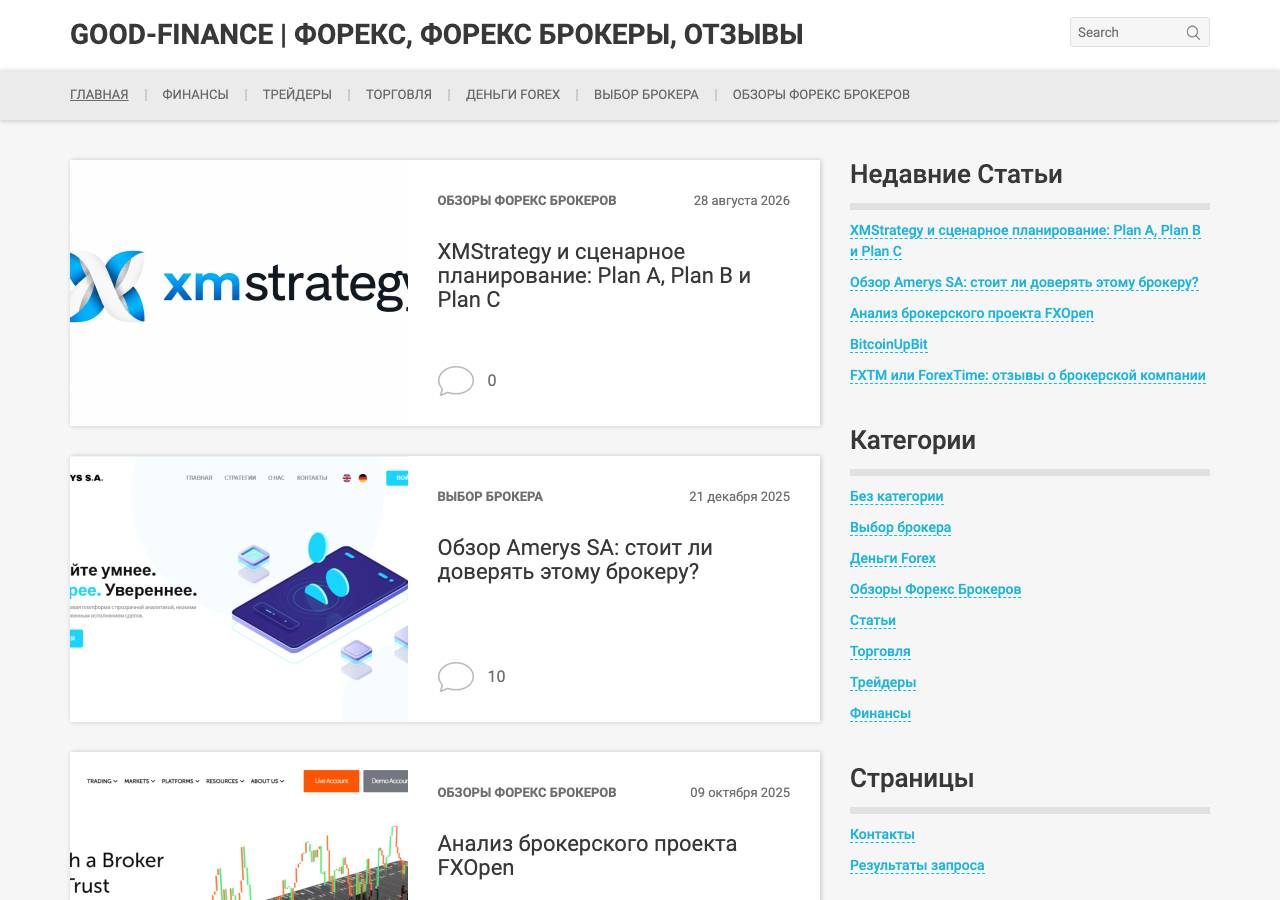Image resolution: width=1280 pixels, height=900 pixels.
Task: Open 'Выбор брокера' in Категории sidebar
Action: pyautogui.click(x=901, y=527)
